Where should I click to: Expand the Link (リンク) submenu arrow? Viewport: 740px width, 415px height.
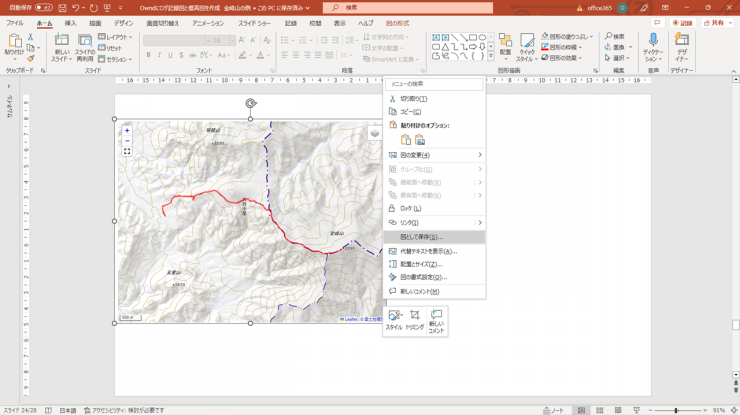(479, 223)
